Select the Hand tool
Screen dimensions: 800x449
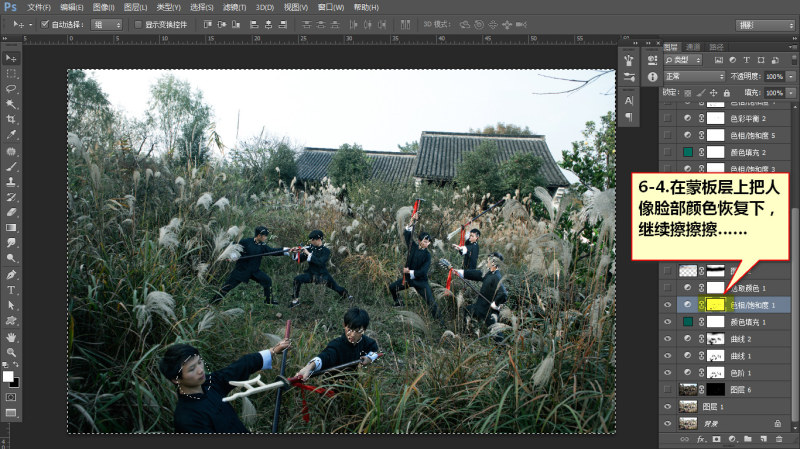[x=11, y=337]
